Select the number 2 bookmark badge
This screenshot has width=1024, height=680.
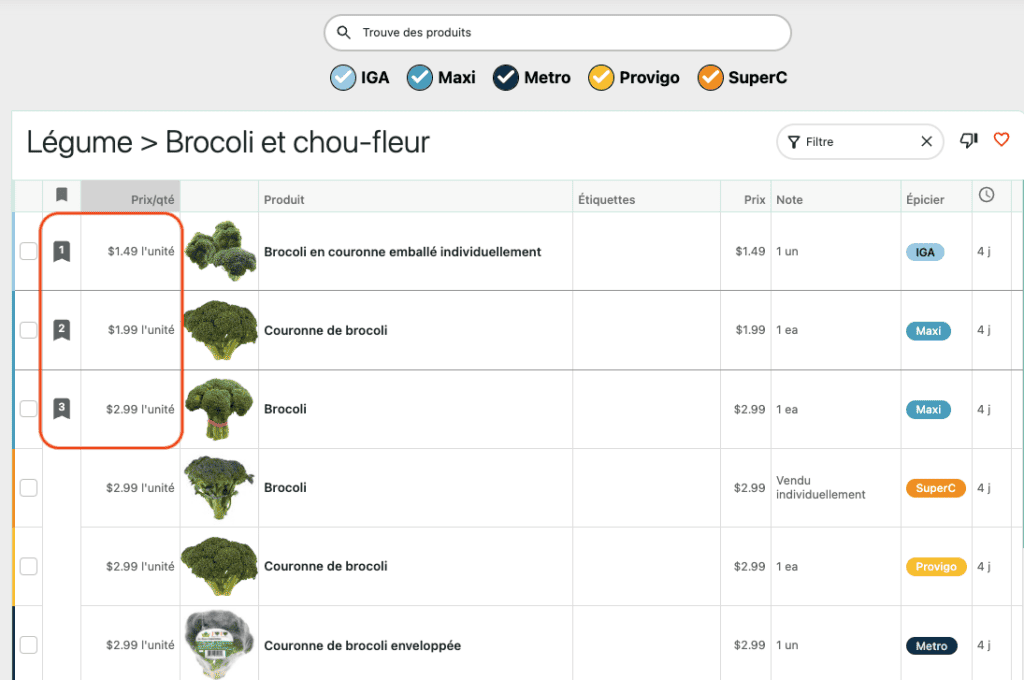(x=62, y=329)
